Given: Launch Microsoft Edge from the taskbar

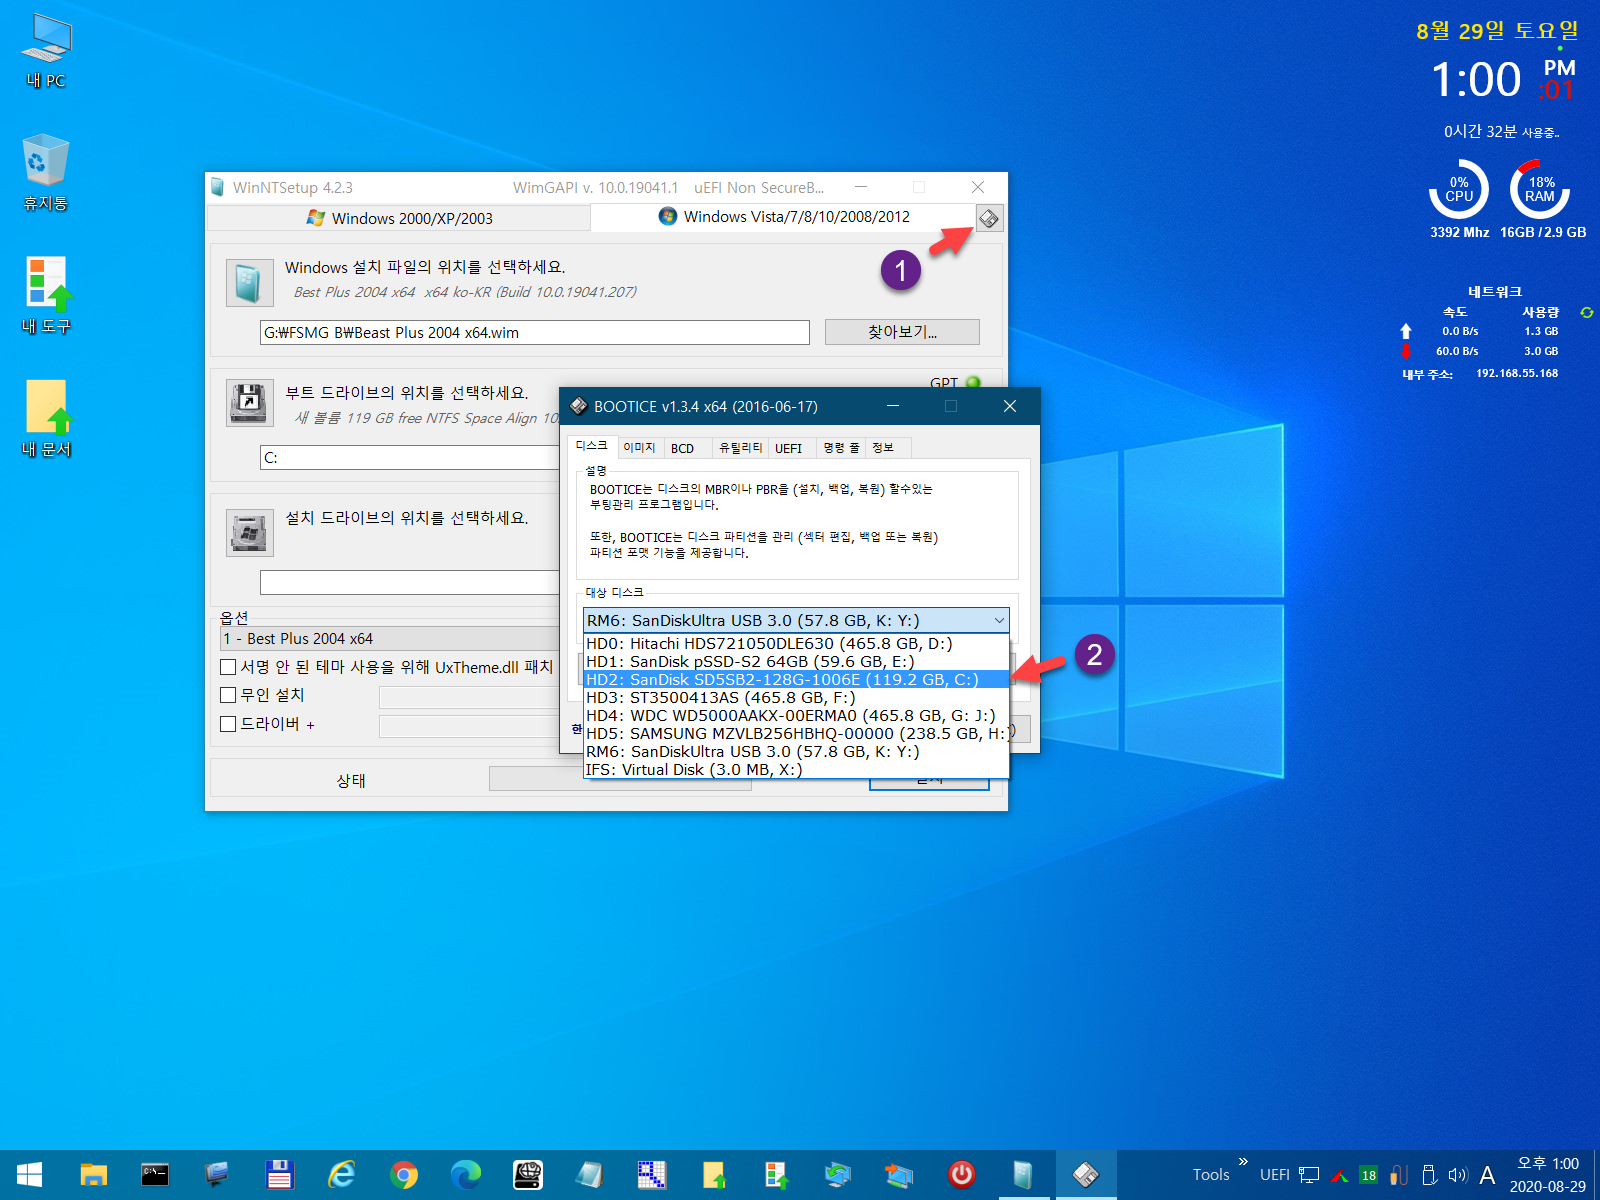Looking at the screenshot, I should (x=466, y=1174).
